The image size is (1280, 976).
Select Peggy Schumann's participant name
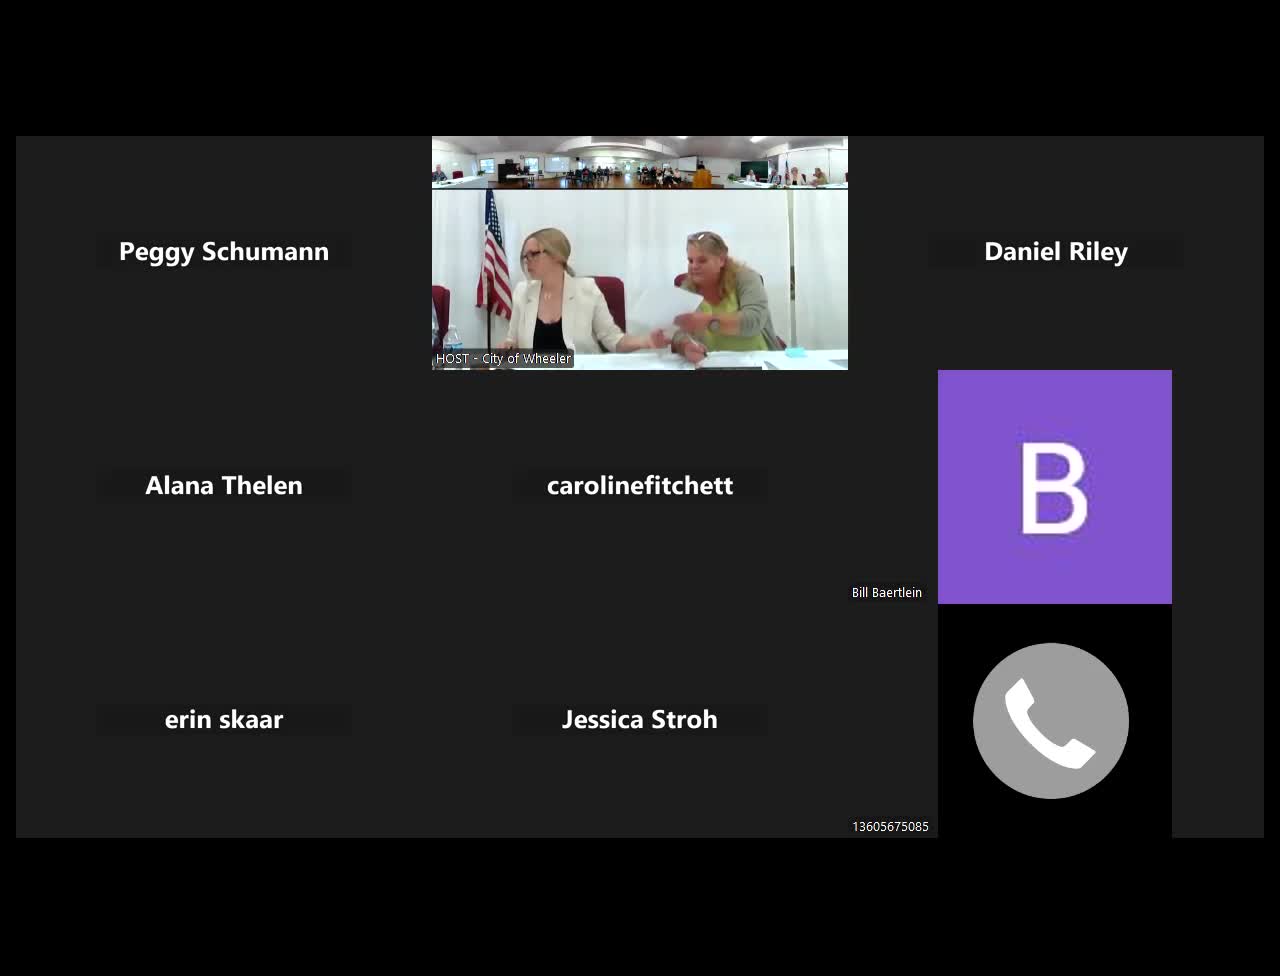224,251
